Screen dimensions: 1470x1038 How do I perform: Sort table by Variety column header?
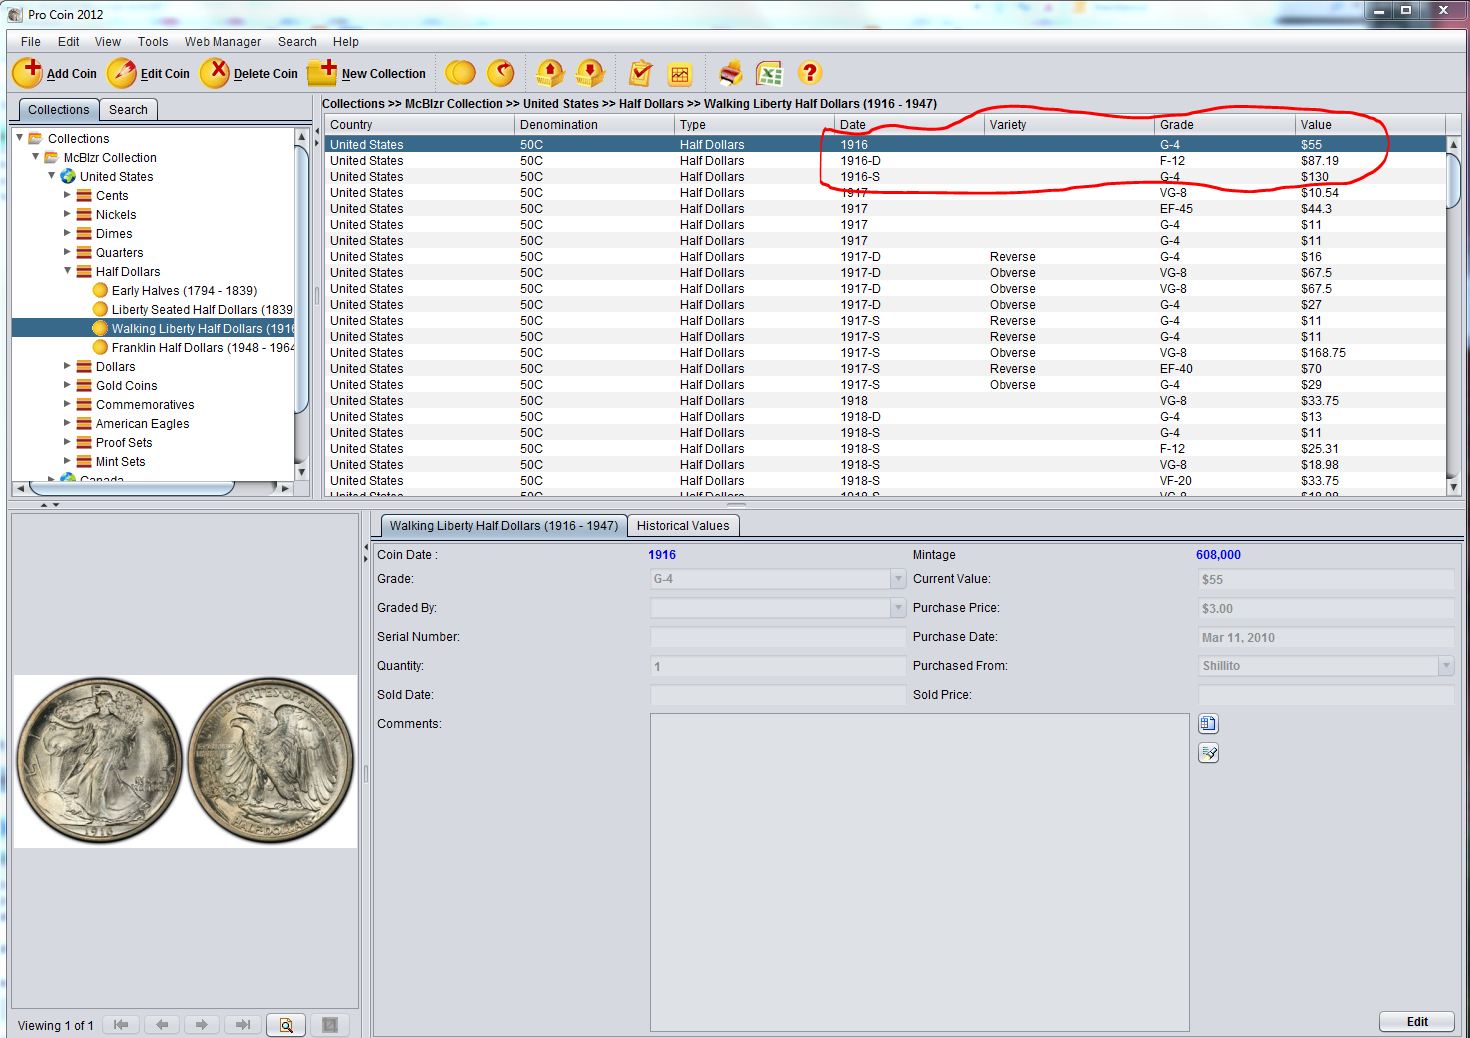coord(1069,125)
